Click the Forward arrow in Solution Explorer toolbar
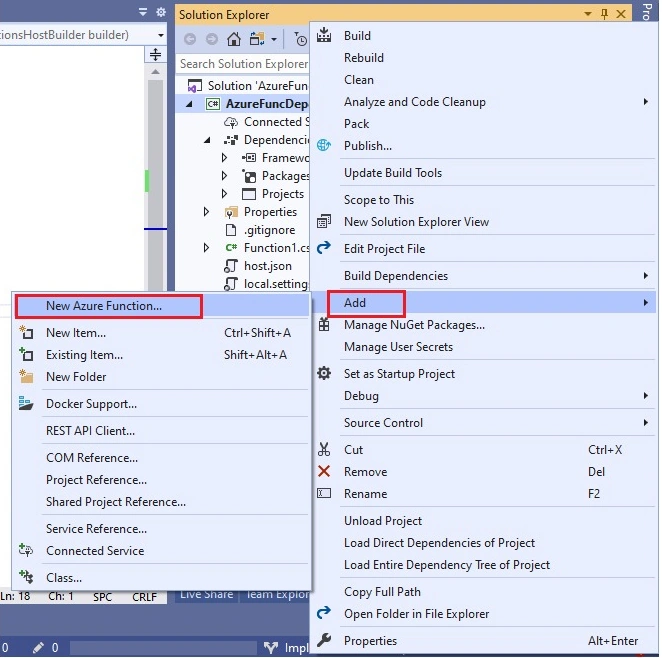This screenshot has width=662, height=658. tap(212, 39)
